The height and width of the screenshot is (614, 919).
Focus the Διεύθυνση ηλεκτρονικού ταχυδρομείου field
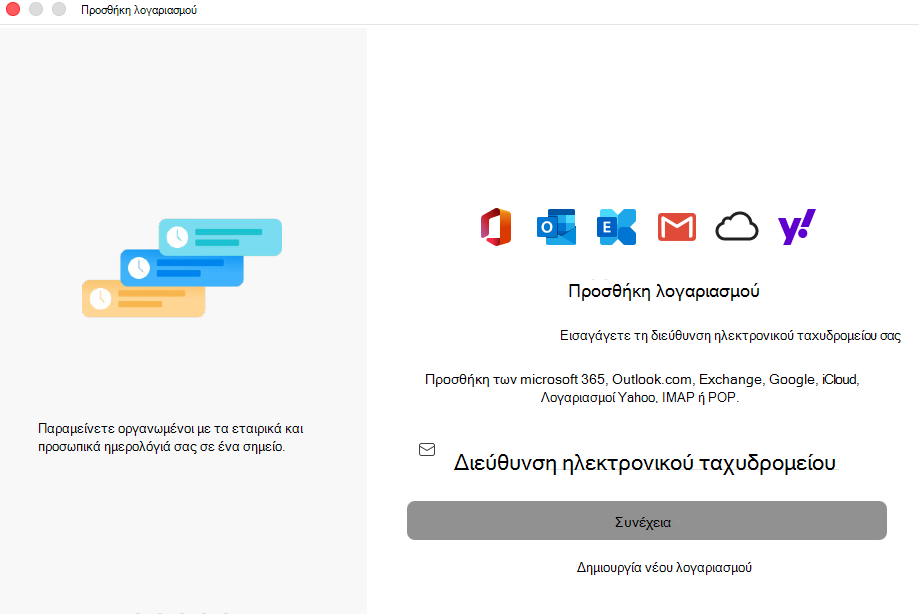click(645, 462)
